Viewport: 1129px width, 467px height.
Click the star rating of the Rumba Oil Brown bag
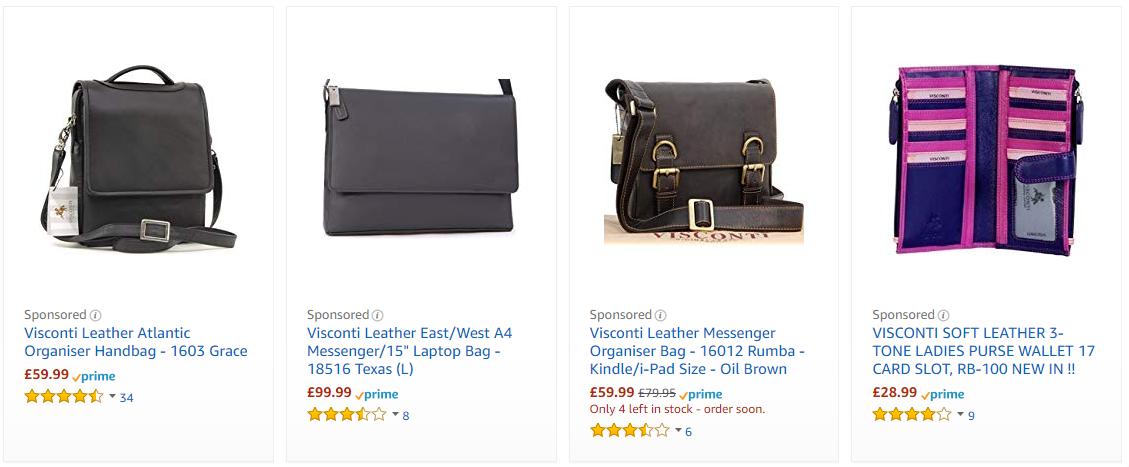pyautogui.click(x=629, y=431)
